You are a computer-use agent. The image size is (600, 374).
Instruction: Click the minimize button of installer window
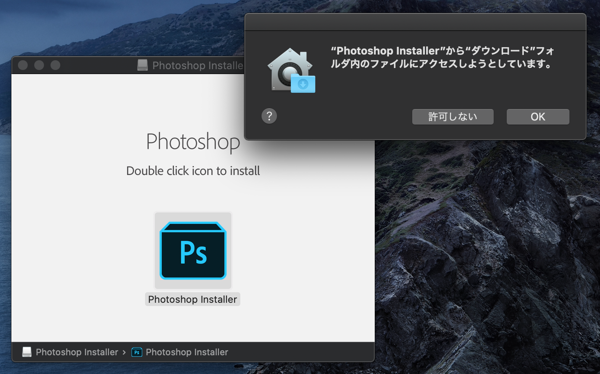click(x=39, y=65)
